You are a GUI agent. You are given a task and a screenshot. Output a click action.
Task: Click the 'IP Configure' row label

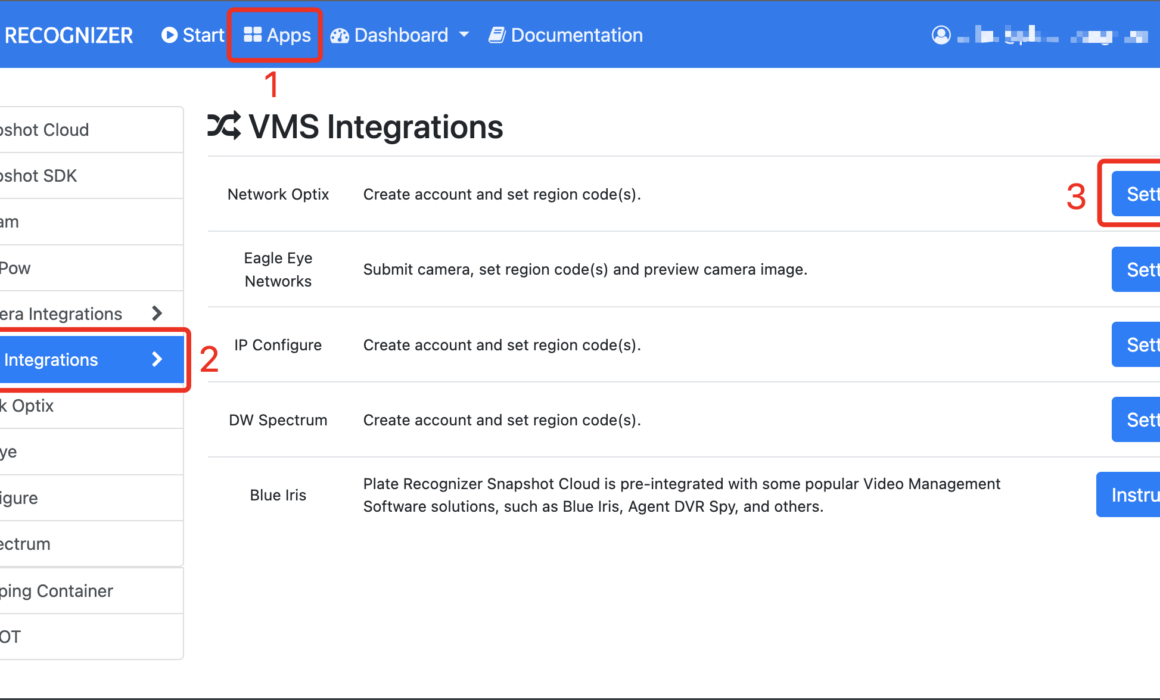click(278, 345)
